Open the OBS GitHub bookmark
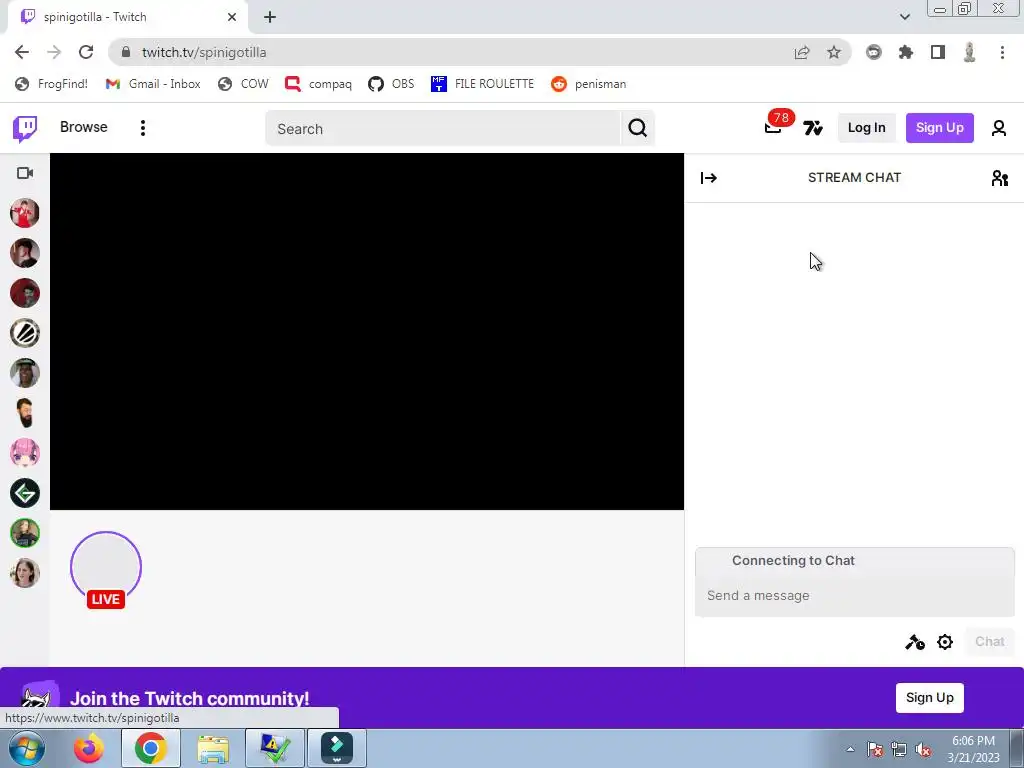The height and width of the screenshot is (768, 1024). pyautogui.click(x=391, y=84)
